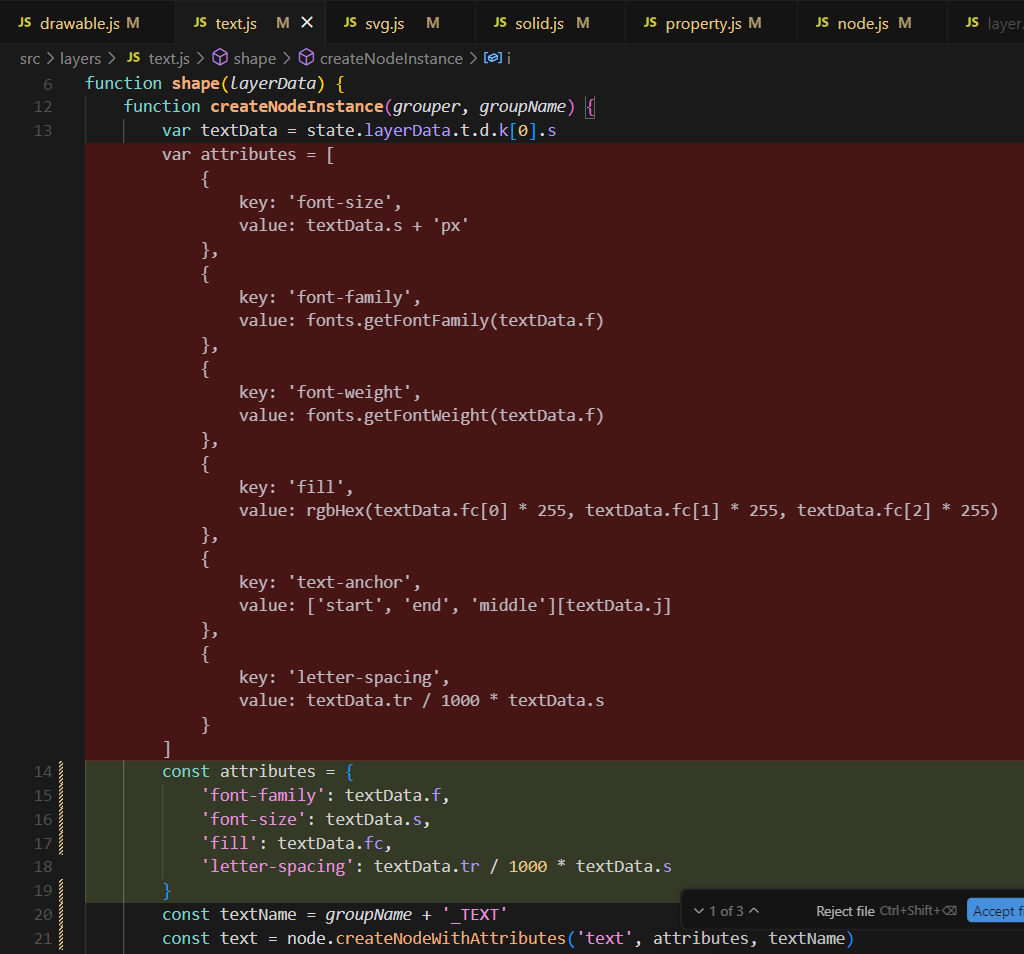Click the variable icon before 'i' breadcrumb

point(491,59)
